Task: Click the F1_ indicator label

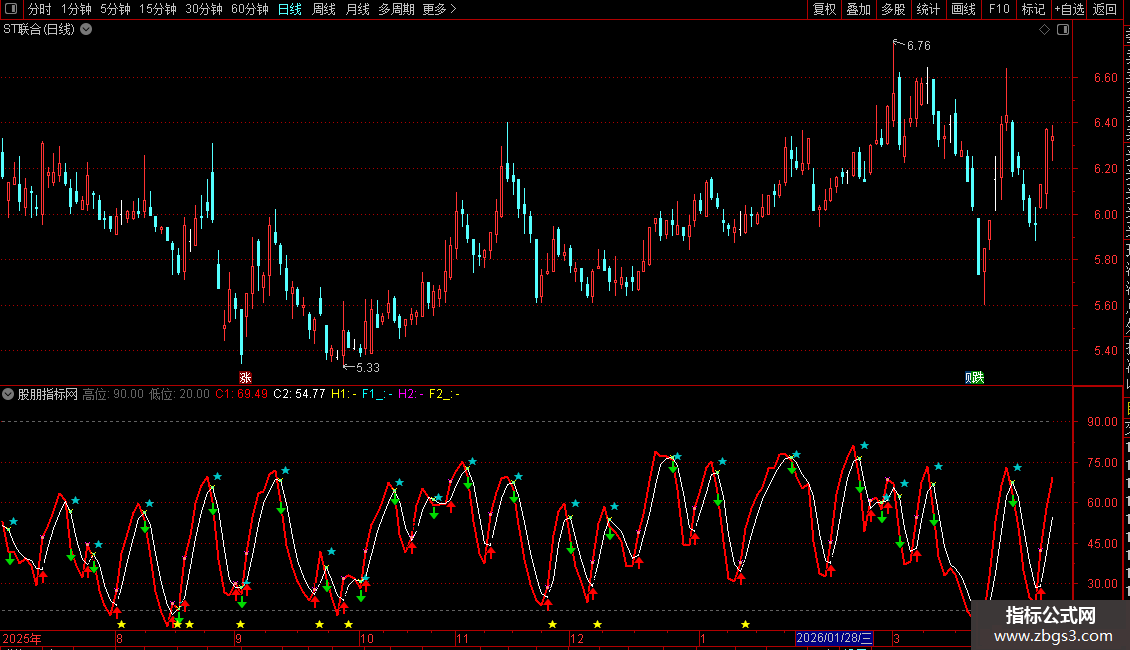Action: tap(377, 394)
